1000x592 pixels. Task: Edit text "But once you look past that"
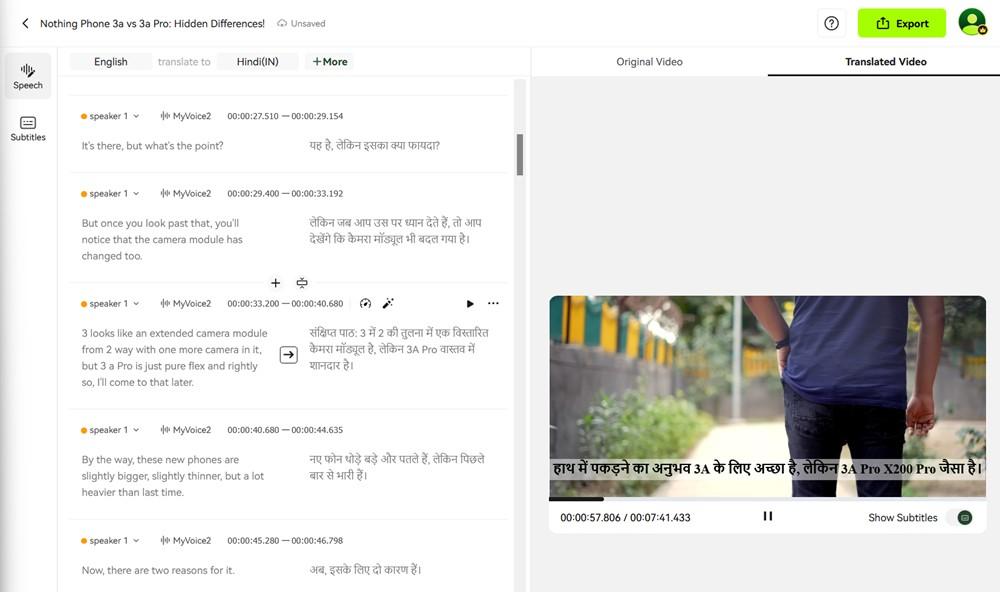point(162,239)
